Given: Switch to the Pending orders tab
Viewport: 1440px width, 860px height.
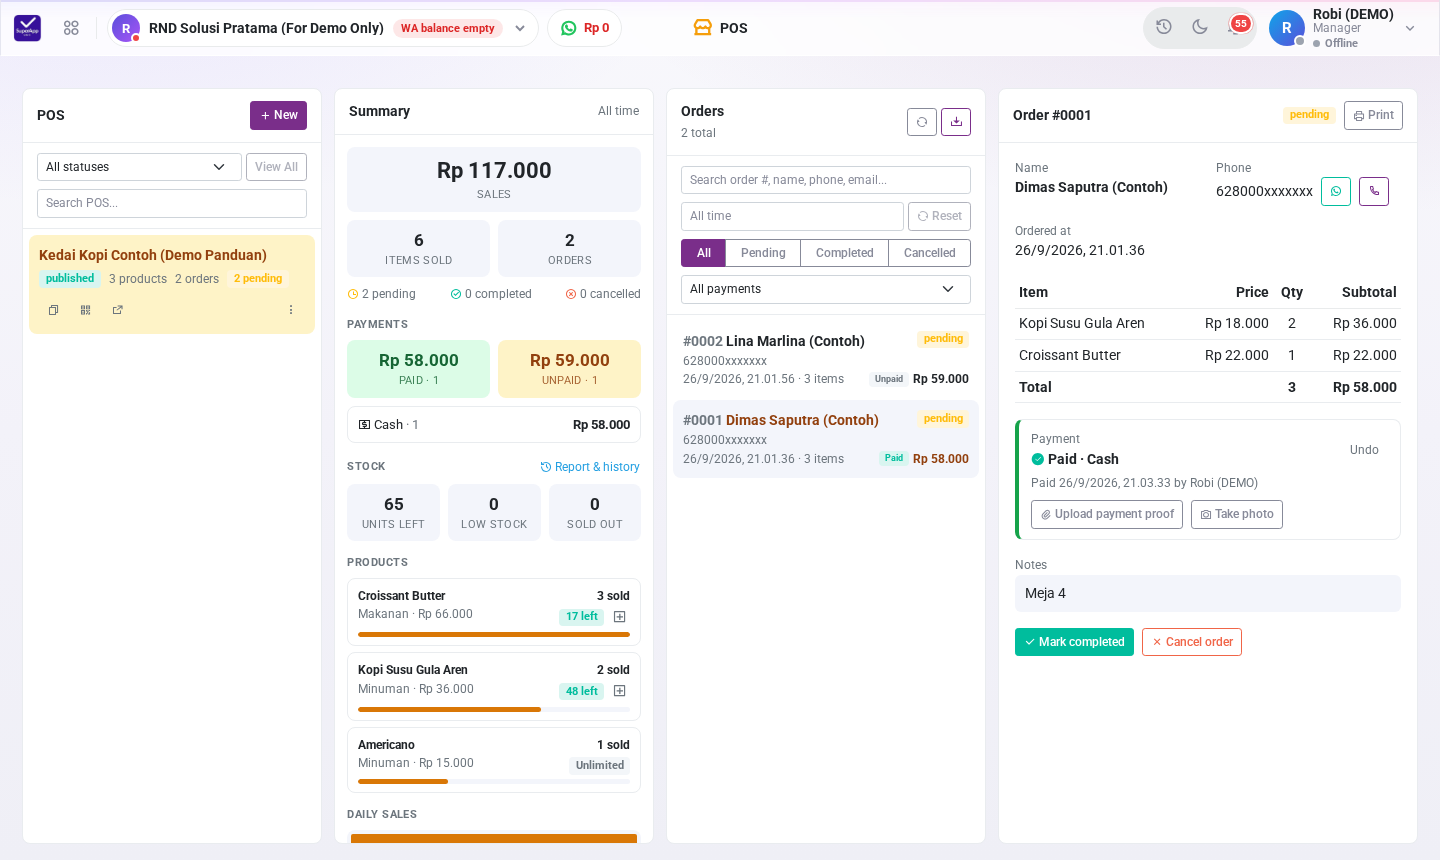Looking at the screenshot, I should [x=763, y=253].
